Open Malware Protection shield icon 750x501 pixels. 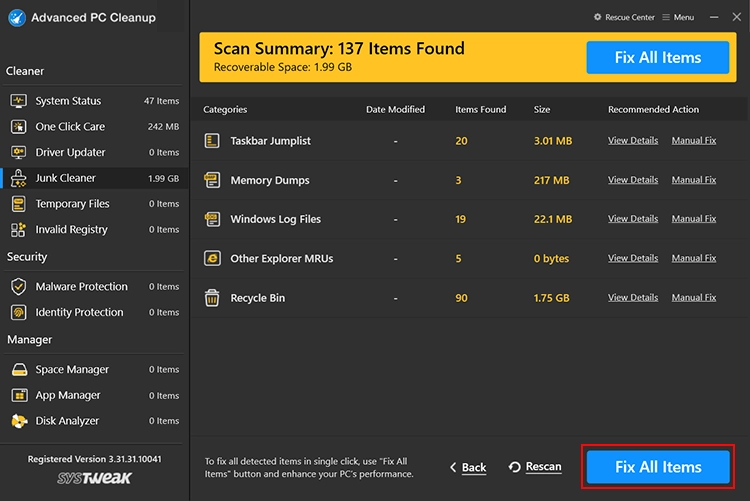click(18, 287)
